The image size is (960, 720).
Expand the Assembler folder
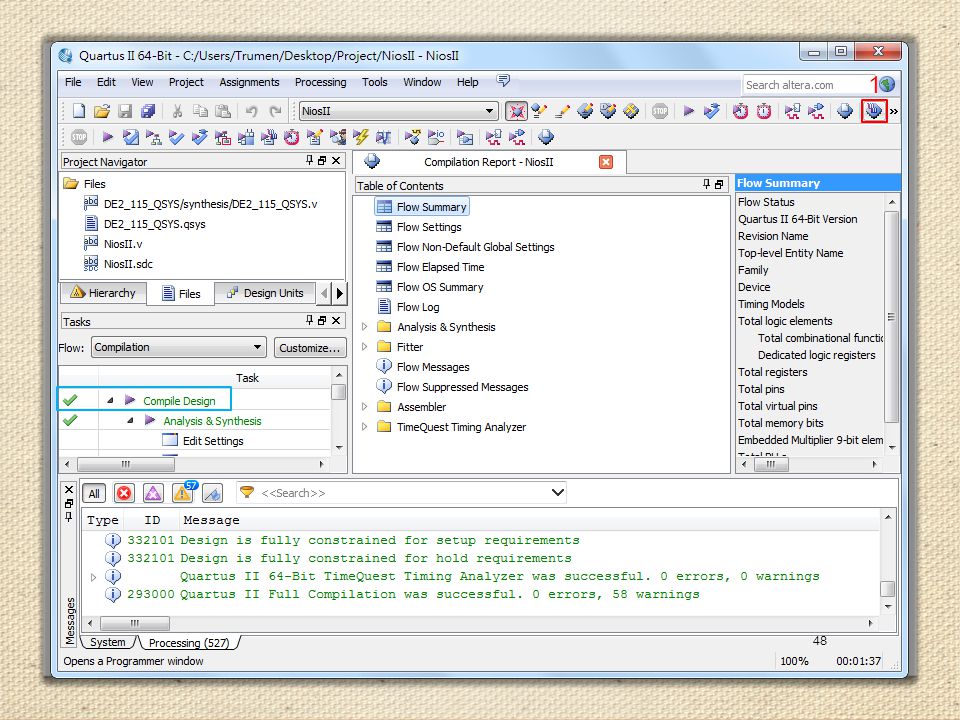[x=365, y=407]
